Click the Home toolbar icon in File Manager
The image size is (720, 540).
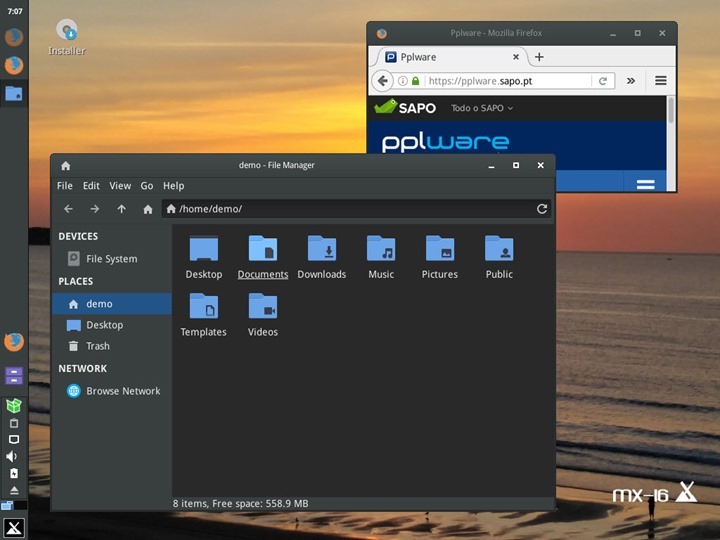tap(148, 209)
